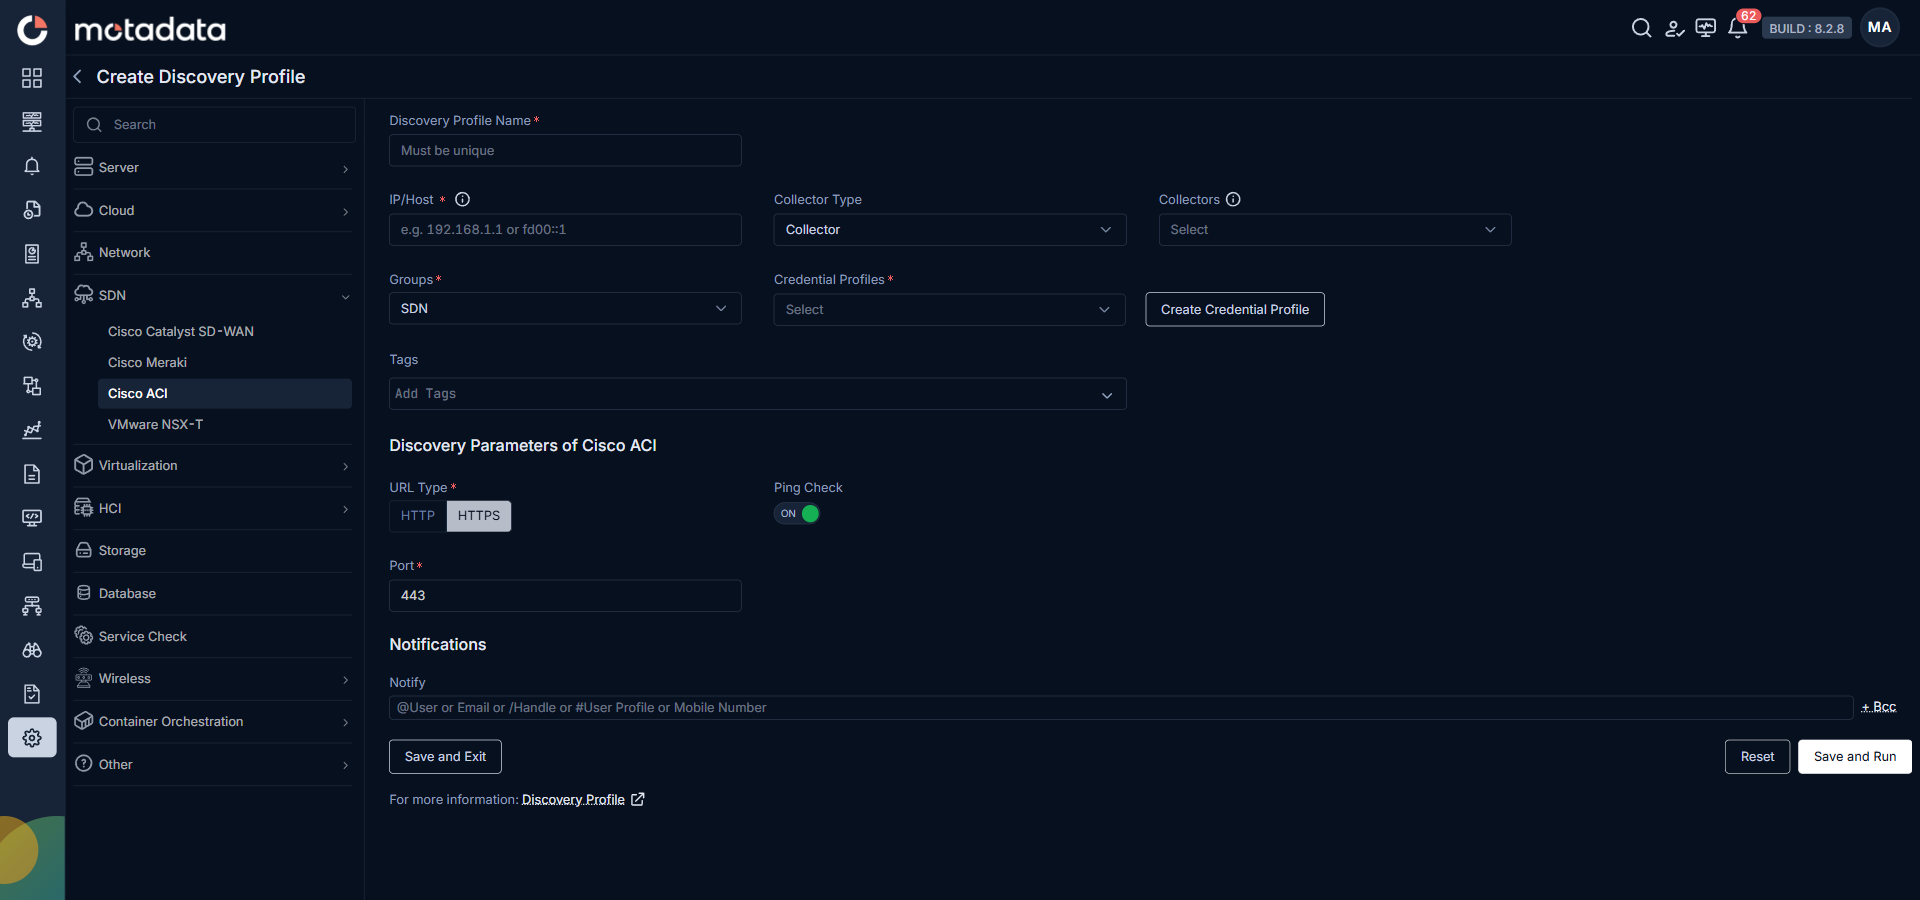Screen dimensions: 1920x900
Task: Click the user check icon in top bar
Action: point(1674,28)
